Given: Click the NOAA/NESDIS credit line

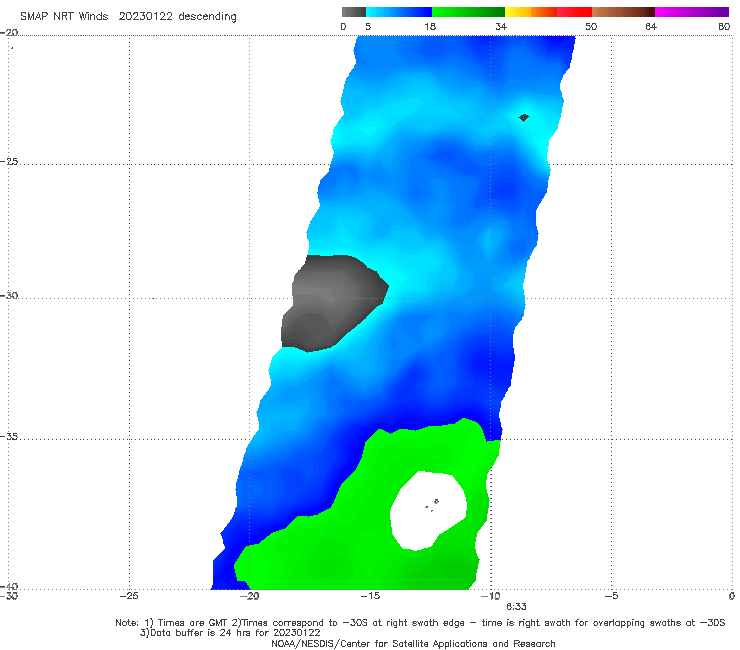Looking at the screenshot, I should click(x=413, y=644).
